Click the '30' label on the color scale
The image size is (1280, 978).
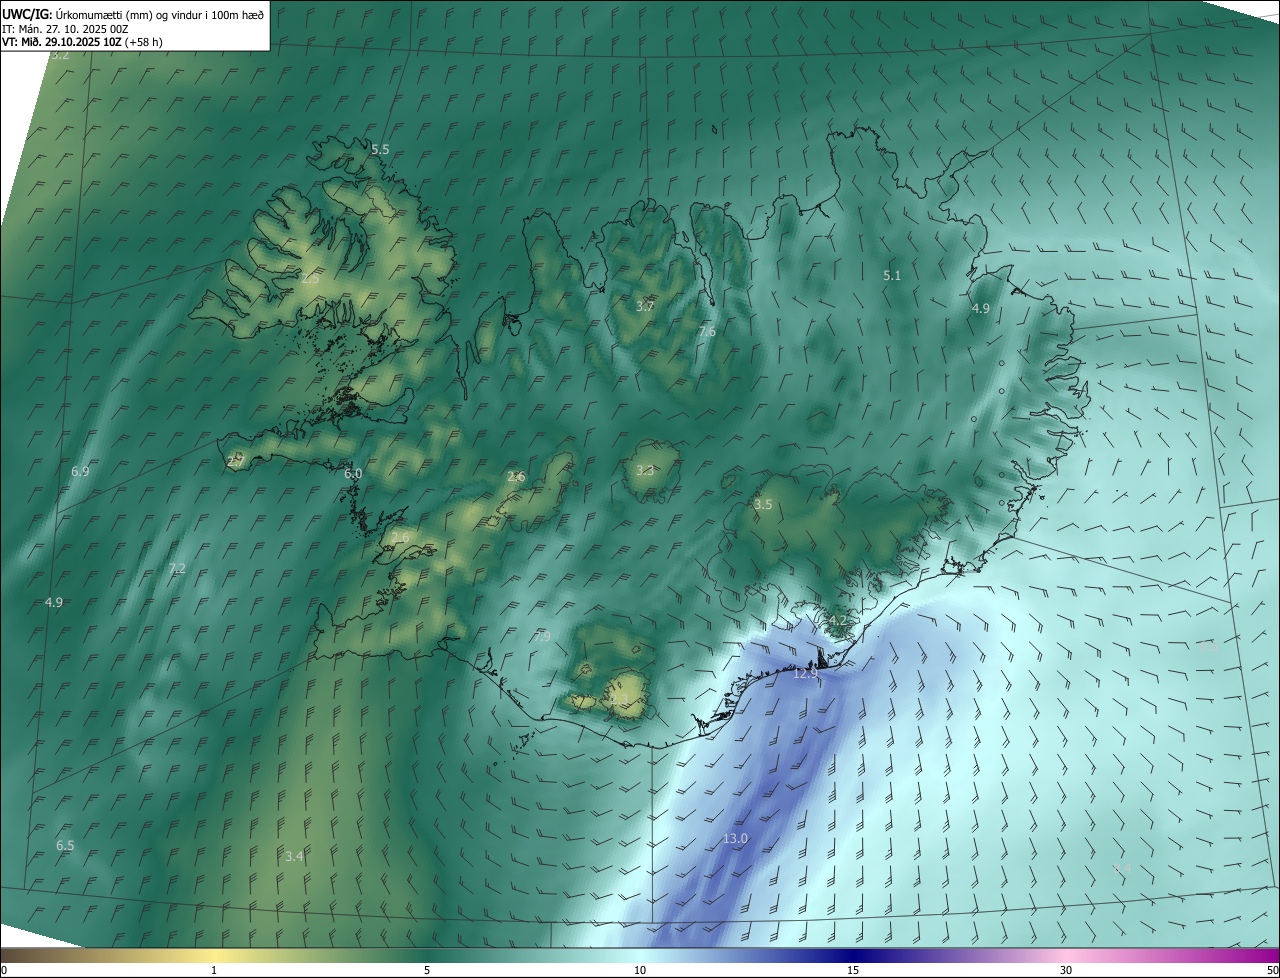click(x=1066, y=970)
